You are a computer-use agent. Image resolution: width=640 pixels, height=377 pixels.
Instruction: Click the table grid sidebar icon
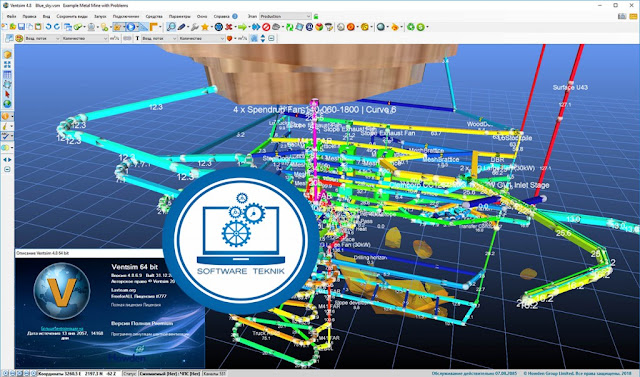7,75
